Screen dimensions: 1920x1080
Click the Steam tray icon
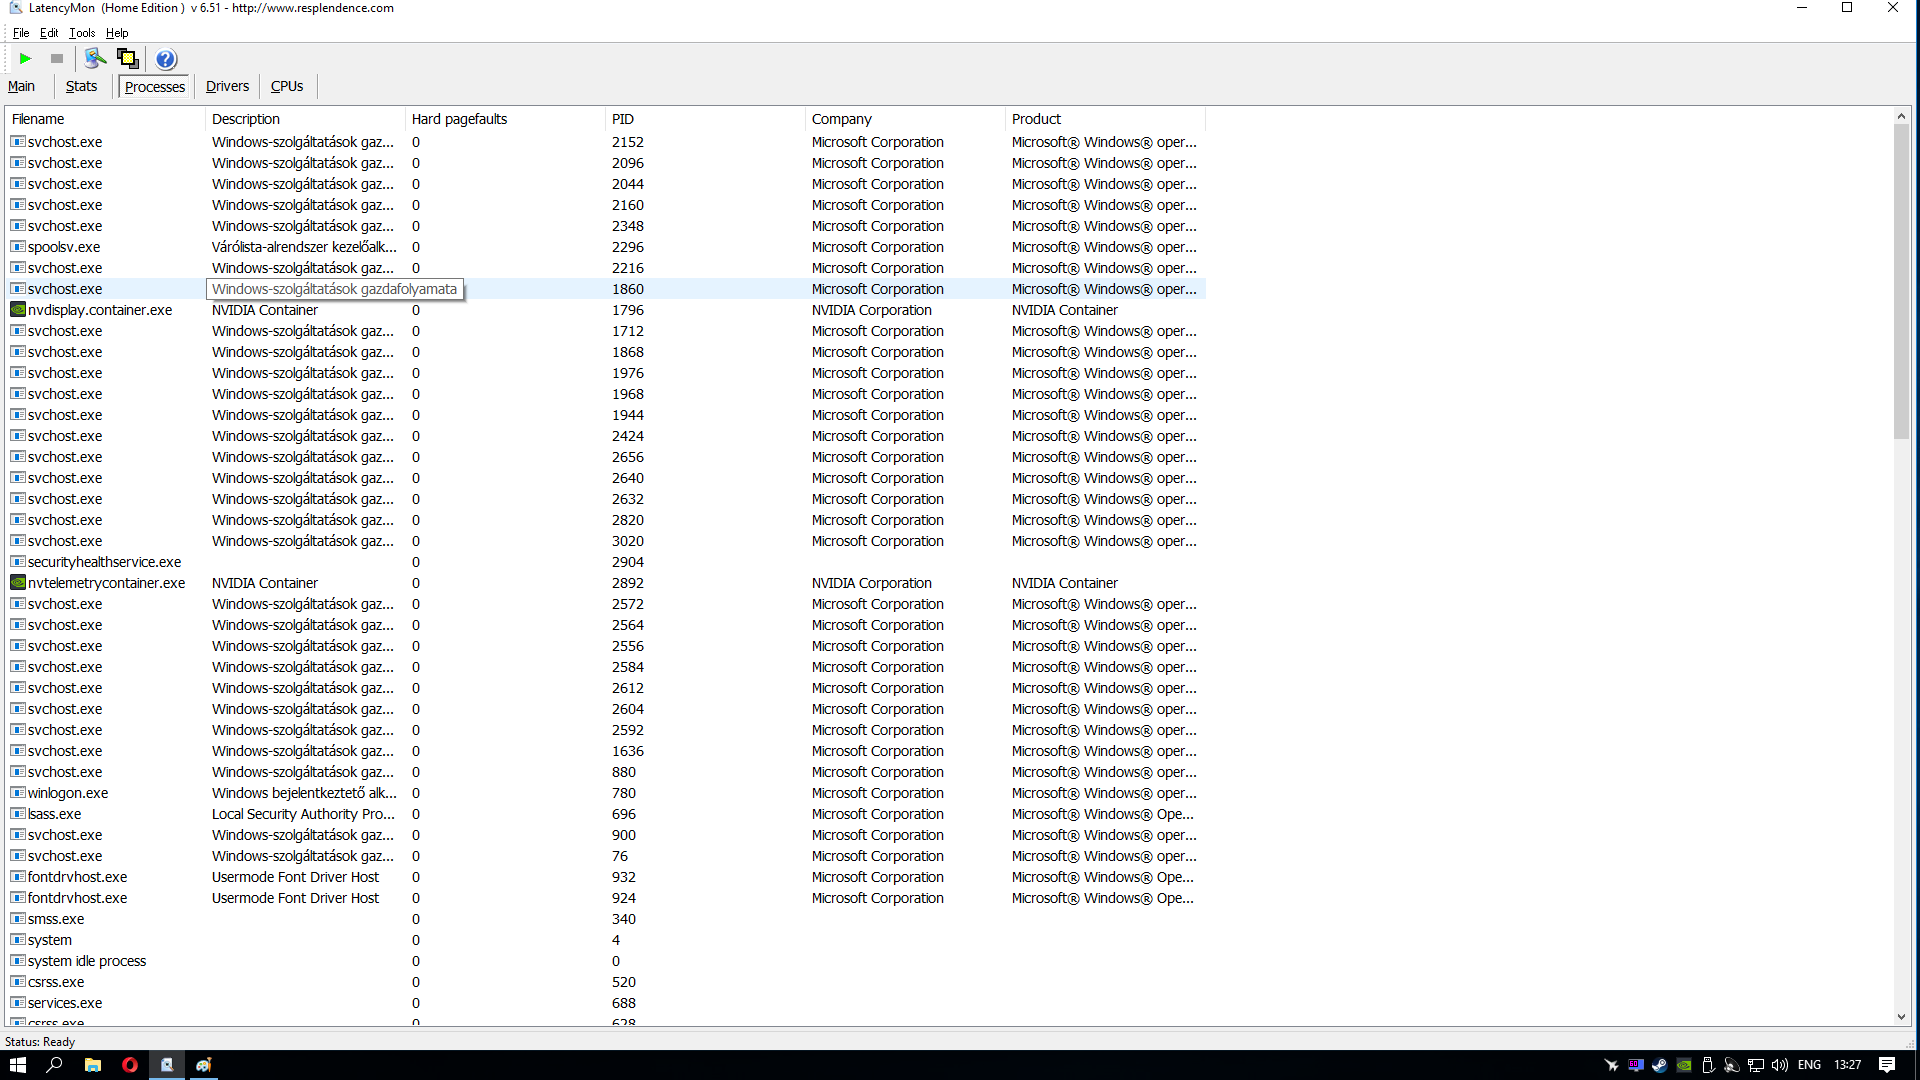(x=1659, y=1065)
